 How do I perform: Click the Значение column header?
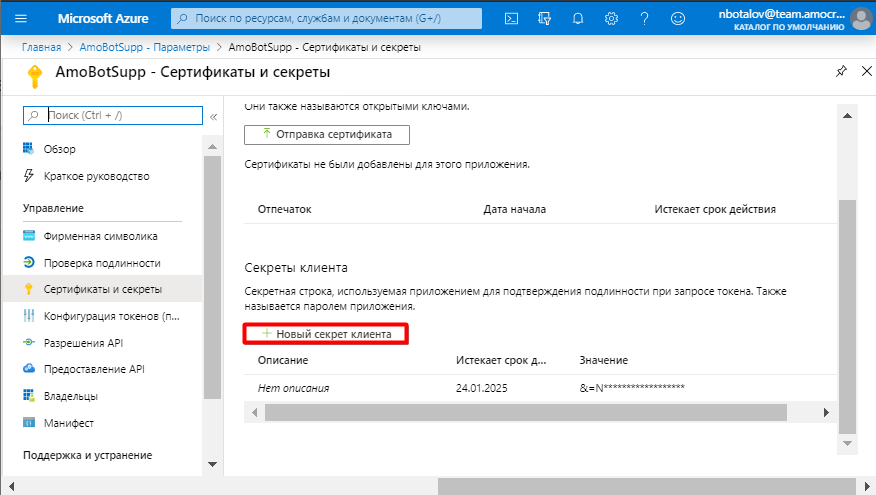(x=603, y=360)
